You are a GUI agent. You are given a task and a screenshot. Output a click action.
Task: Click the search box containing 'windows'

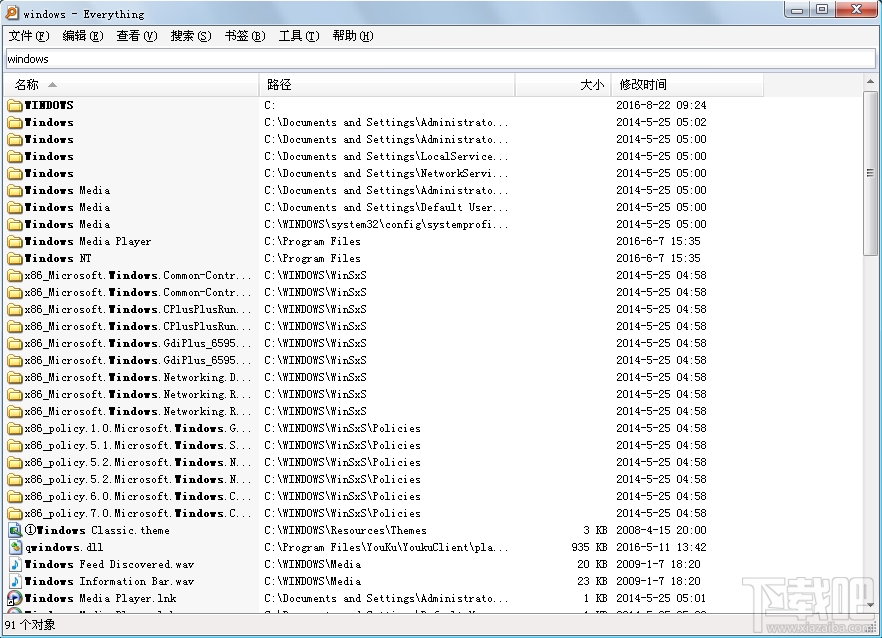[440, 59]
